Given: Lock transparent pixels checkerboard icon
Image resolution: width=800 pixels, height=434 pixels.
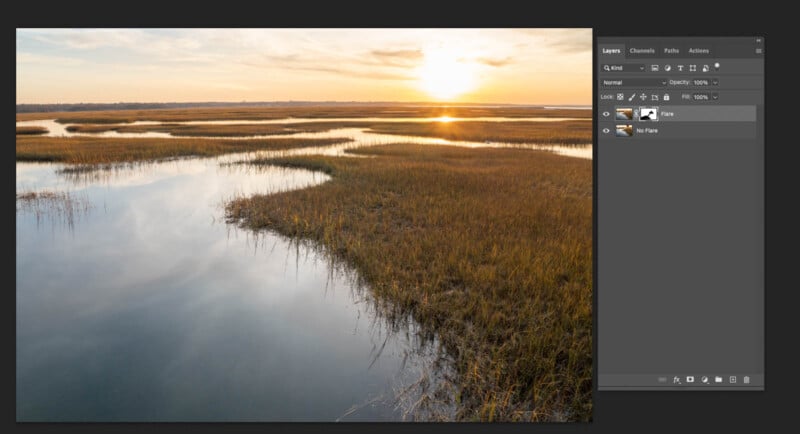Looking at the screenshot, I should click(x=620, y=97).
